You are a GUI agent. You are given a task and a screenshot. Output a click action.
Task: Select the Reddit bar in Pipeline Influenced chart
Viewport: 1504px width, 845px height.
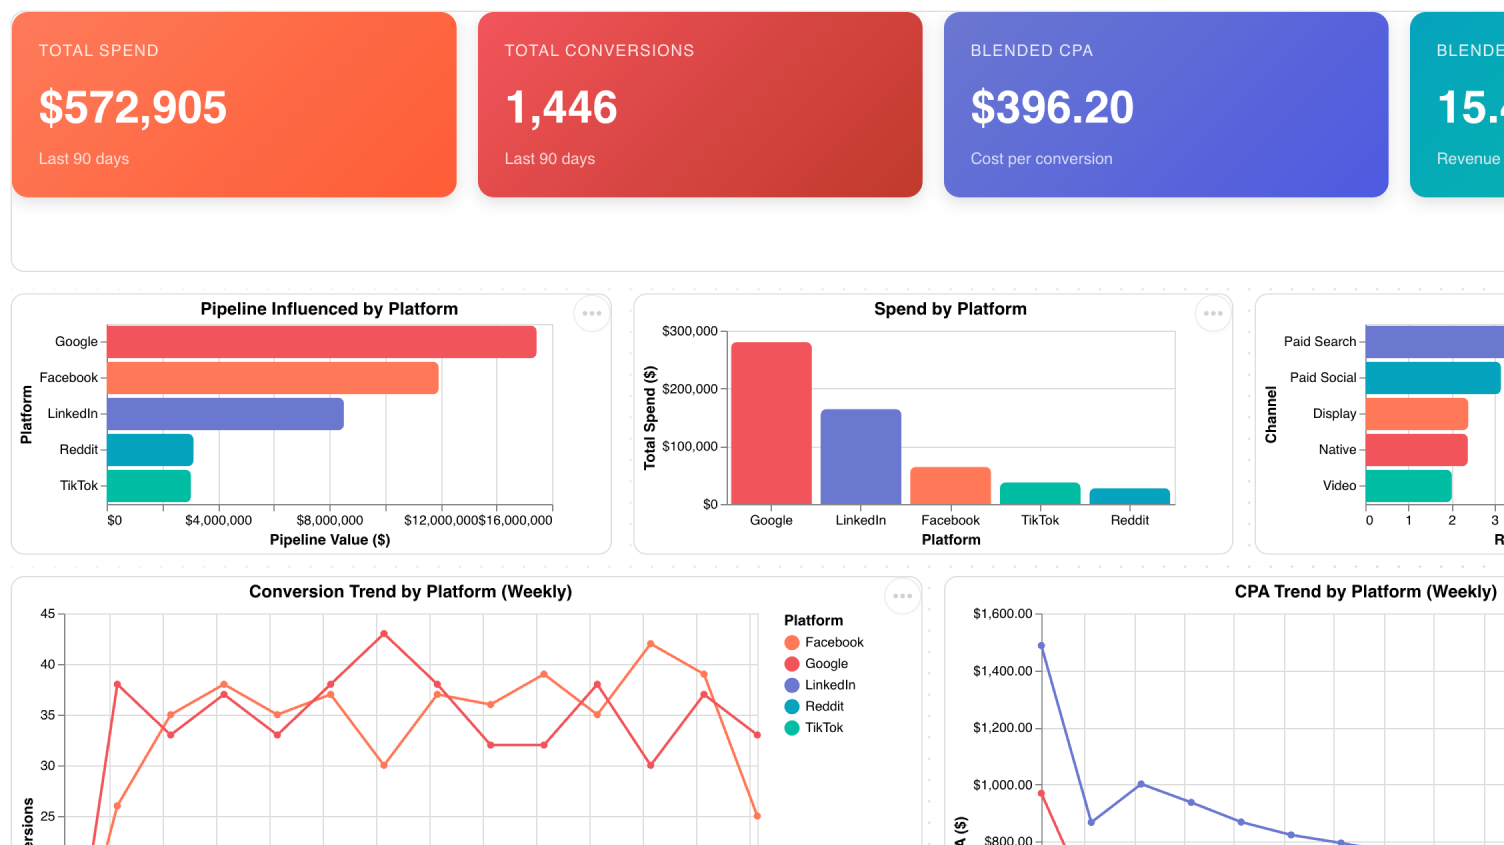tap(150, 450)
